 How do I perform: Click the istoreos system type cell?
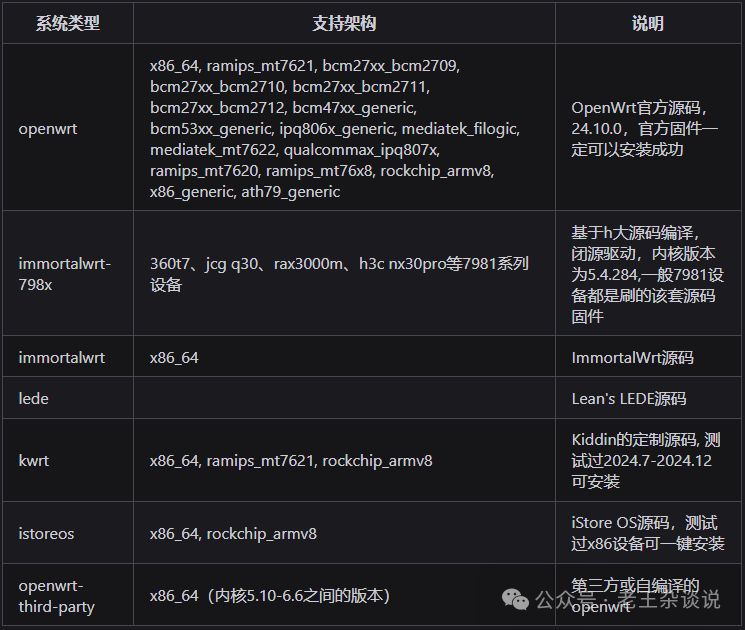click(46, 533)
